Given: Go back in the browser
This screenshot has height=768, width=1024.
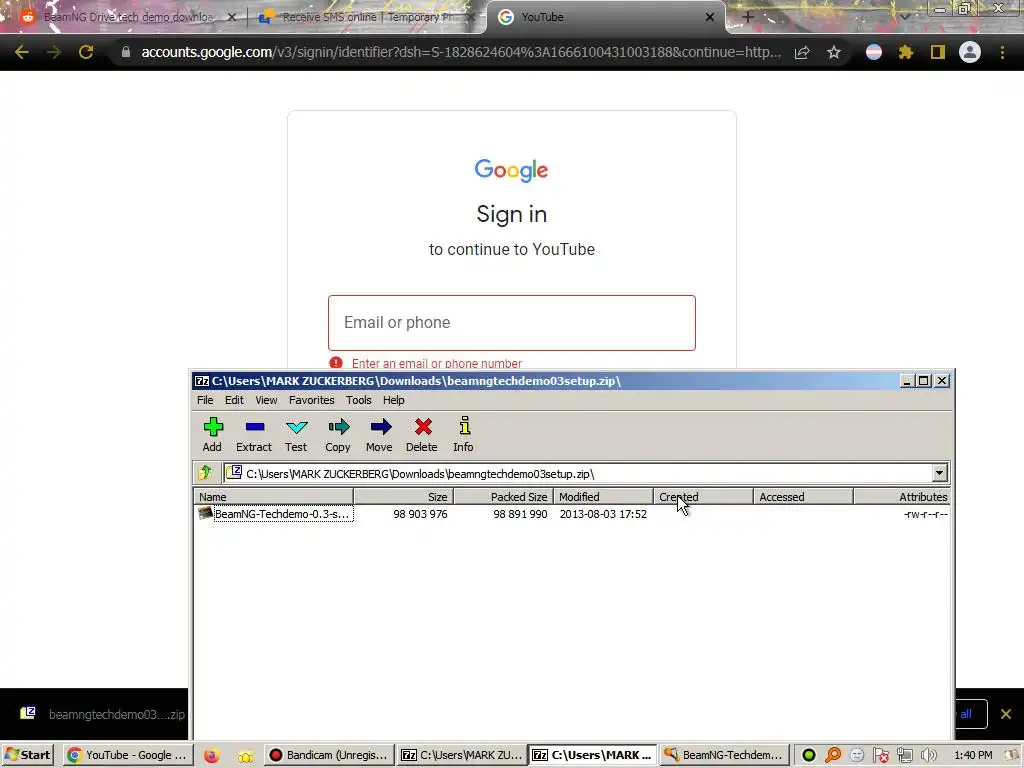Looking at the screenshot, I should 22,52.
